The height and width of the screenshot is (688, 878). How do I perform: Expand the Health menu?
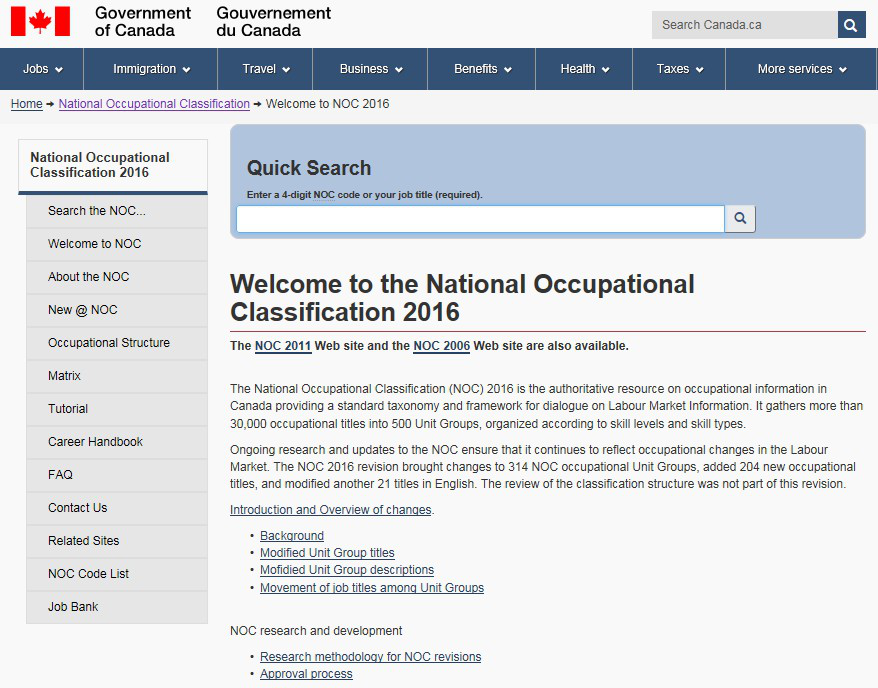tap(584, 69)
